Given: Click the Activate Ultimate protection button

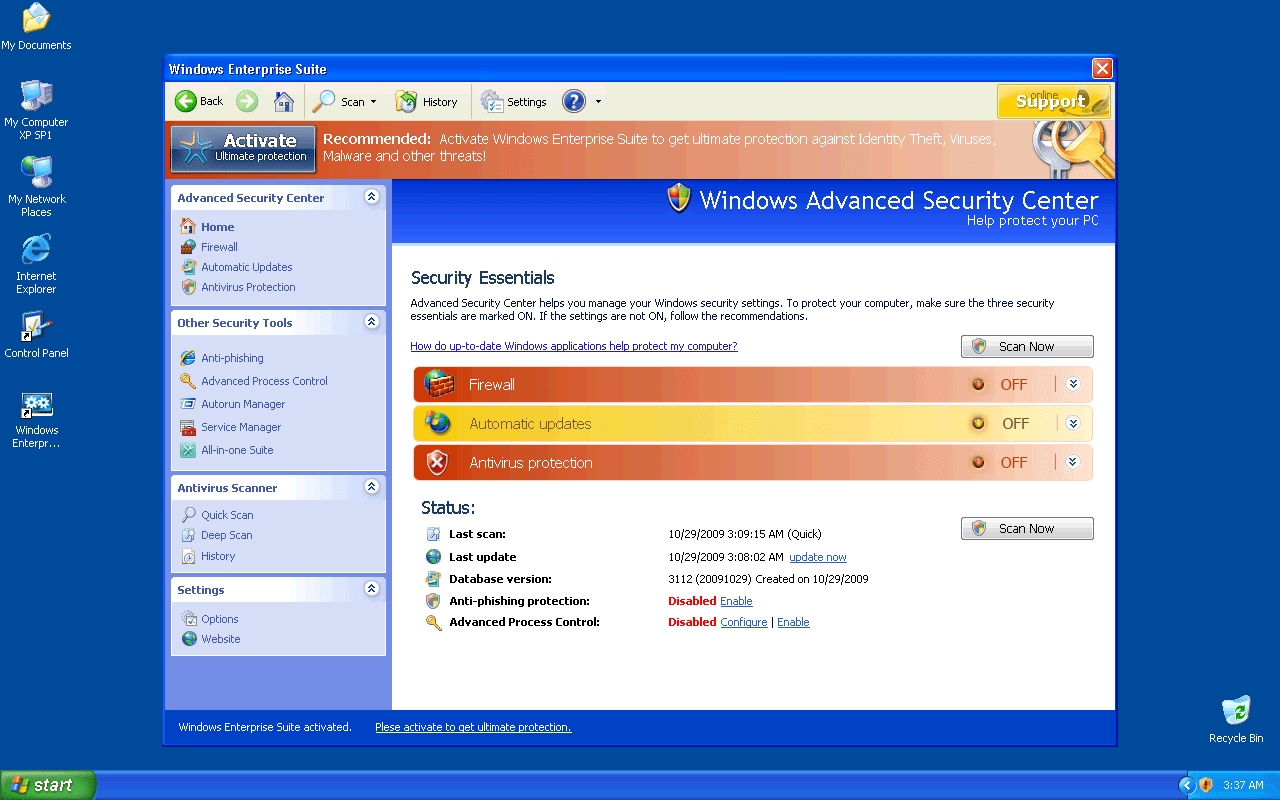Looking at the screenshot, I should [x=243, y=147].
